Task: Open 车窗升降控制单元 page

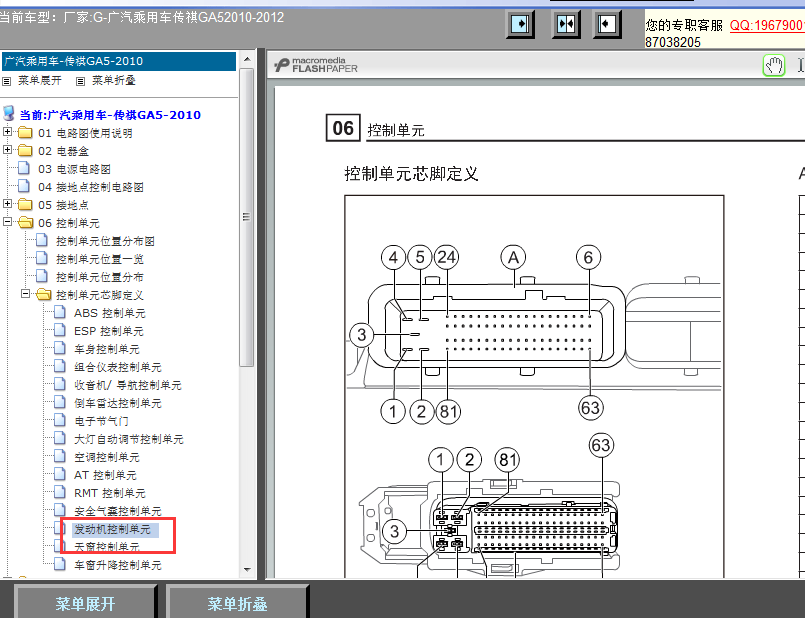Action: click(118, 565)
